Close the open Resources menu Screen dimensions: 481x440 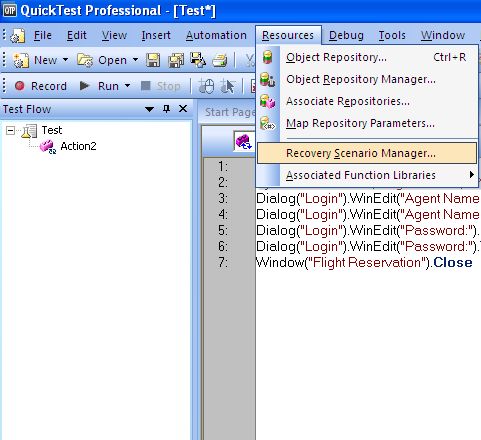(x=288, y=35)
